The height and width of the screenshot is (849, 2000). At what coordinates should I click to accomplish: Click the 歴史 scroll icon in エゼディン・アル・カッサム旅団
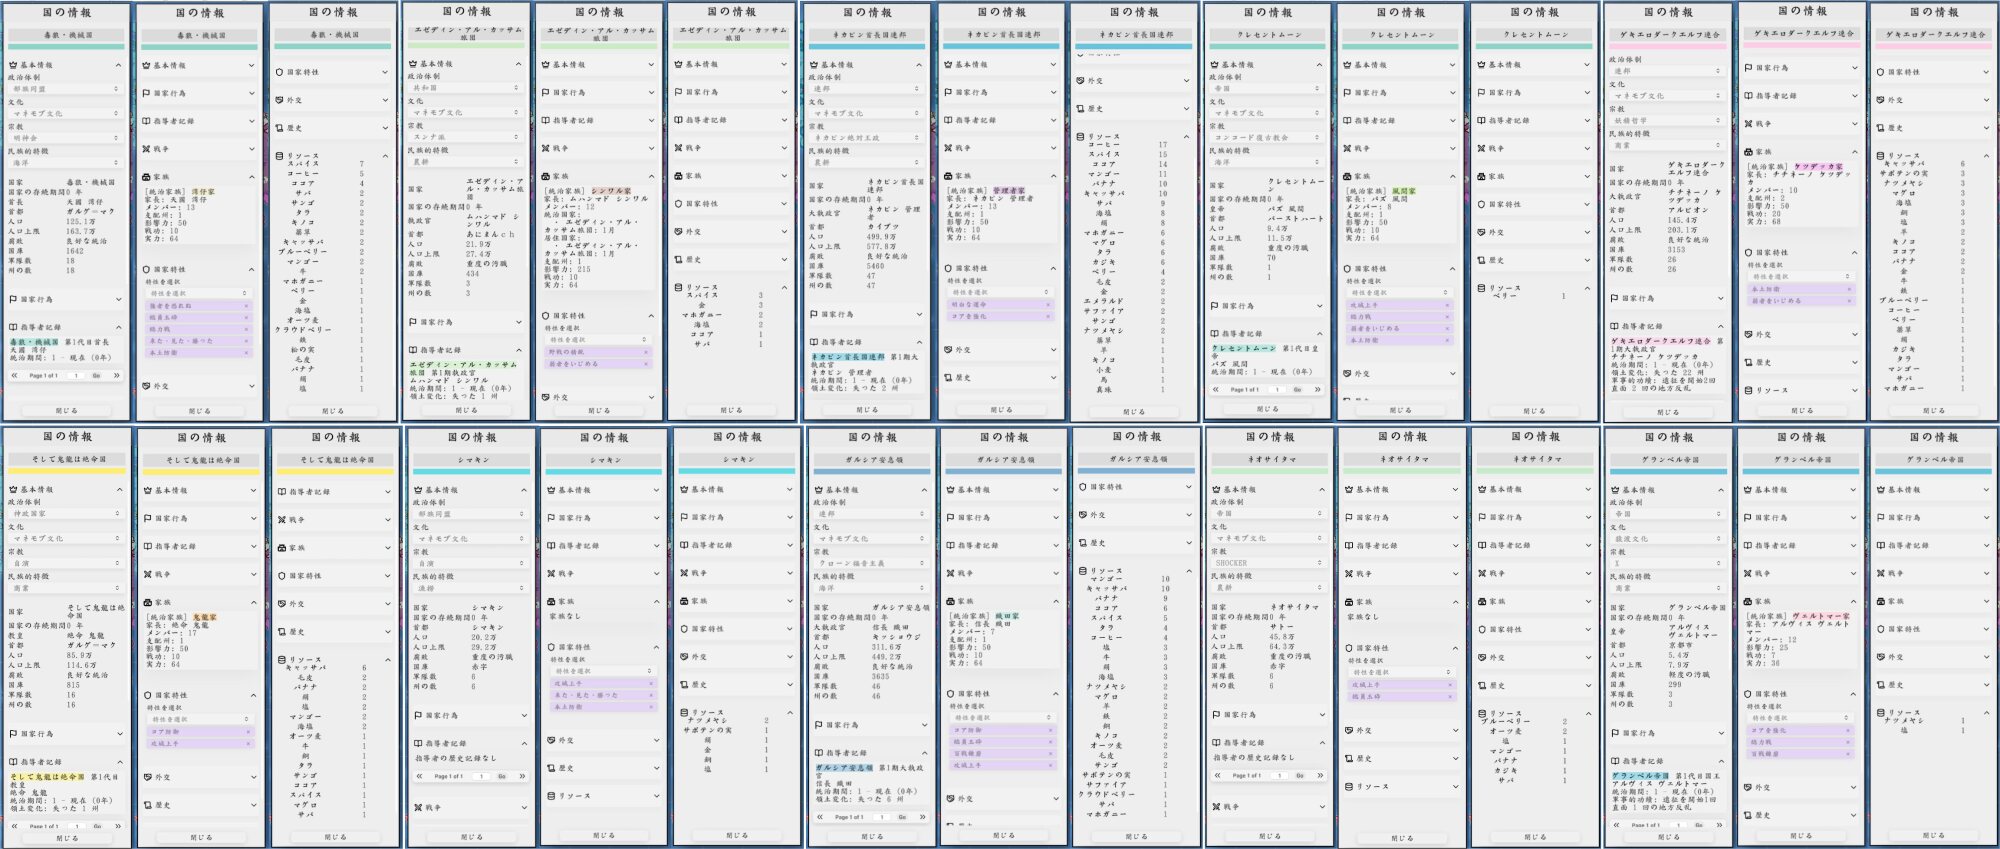click(x=679, y=259)
